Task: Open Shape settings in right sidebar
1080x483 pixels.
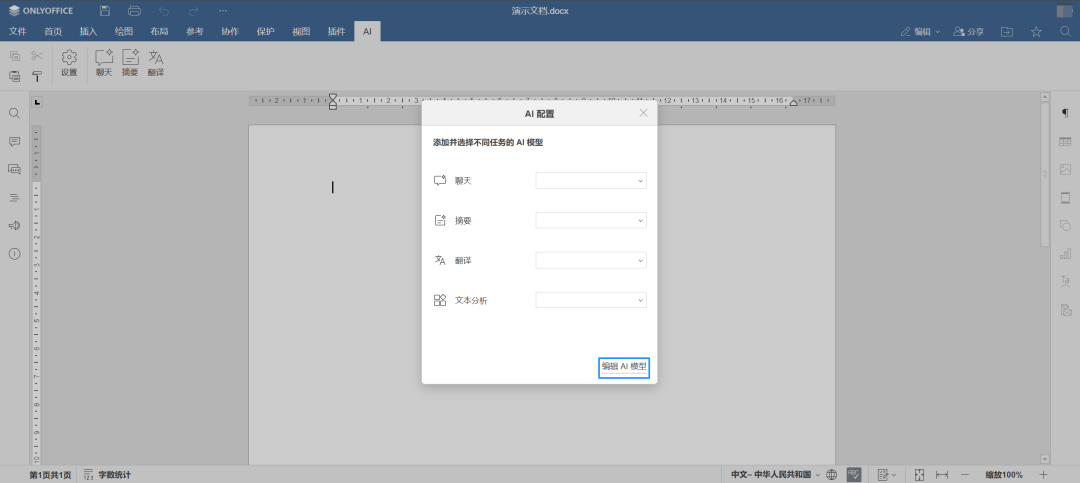Action: pyautogui.click(x=1066, y=226)
